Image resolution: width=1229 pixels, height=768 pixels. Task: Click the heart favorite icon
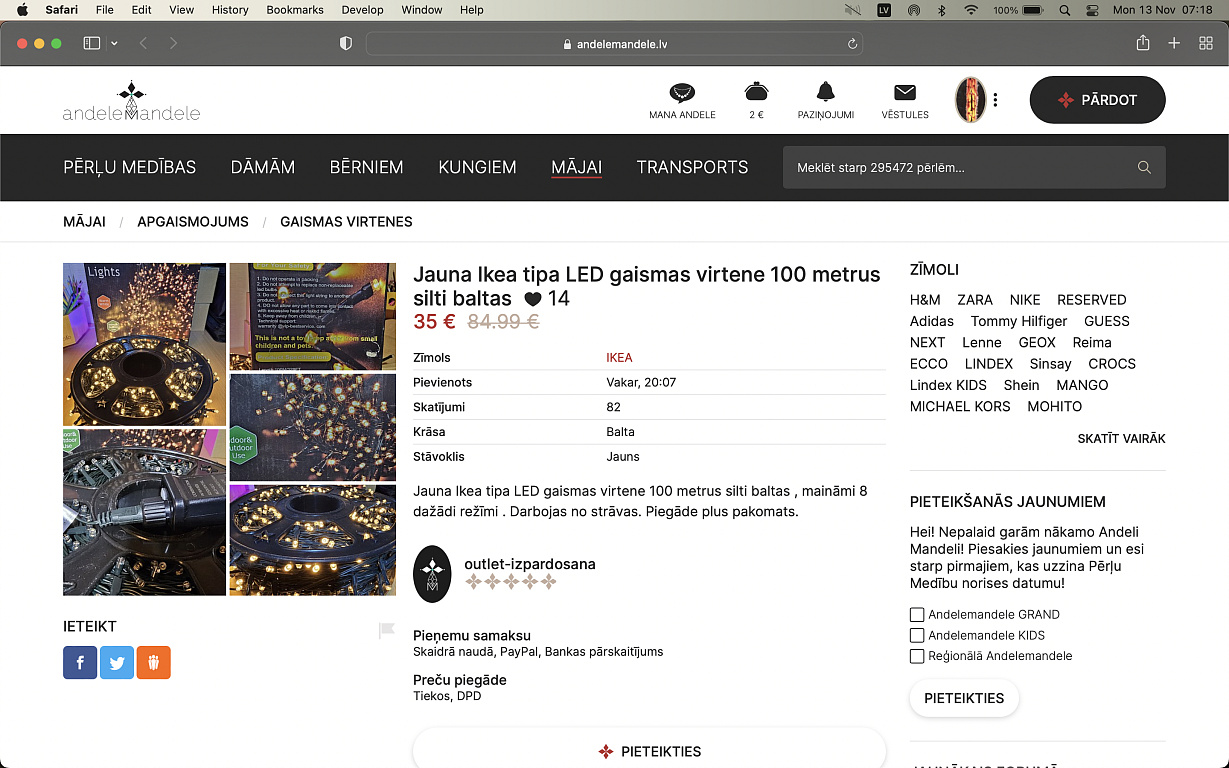[x=533, y=299]
